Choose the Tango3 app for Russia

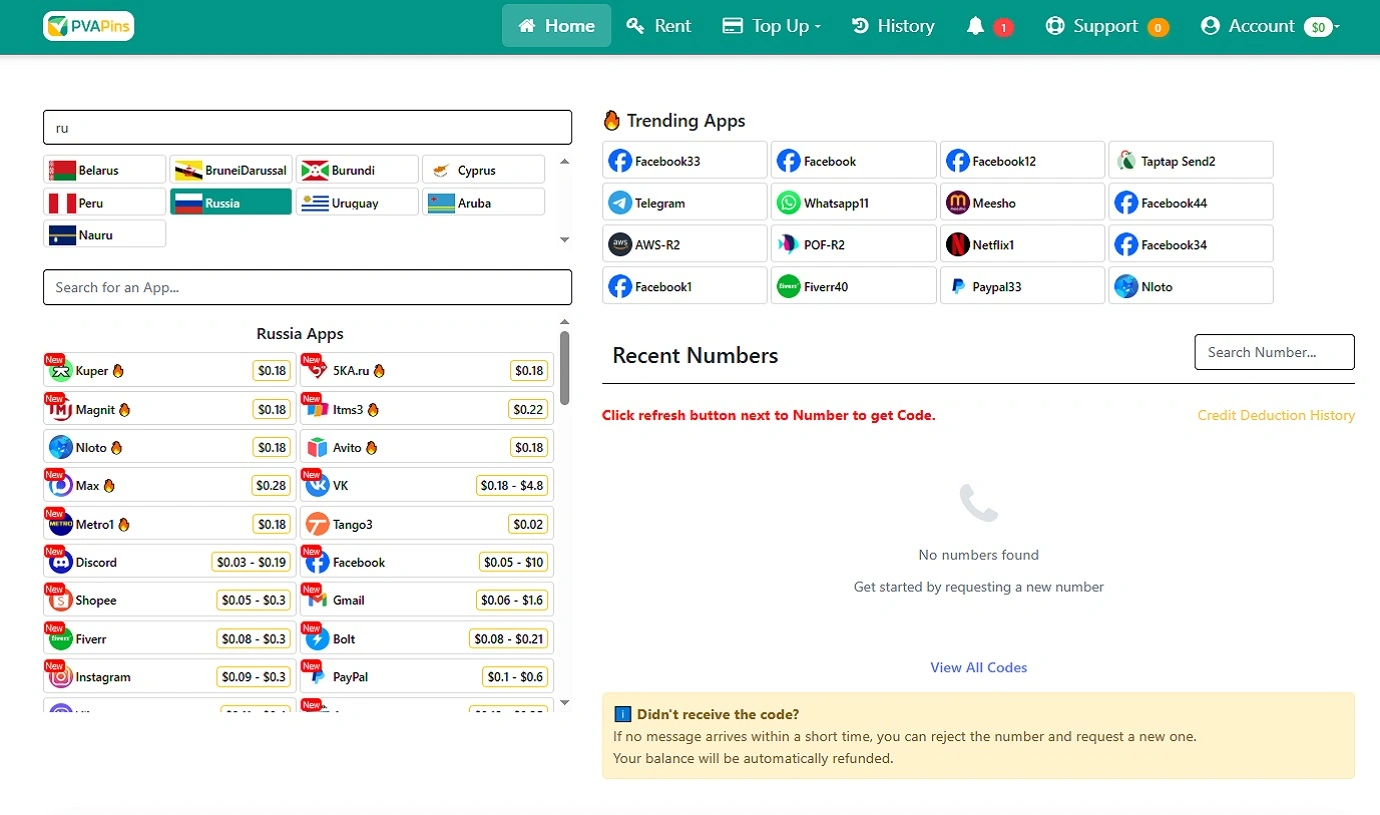coord(427,524)
